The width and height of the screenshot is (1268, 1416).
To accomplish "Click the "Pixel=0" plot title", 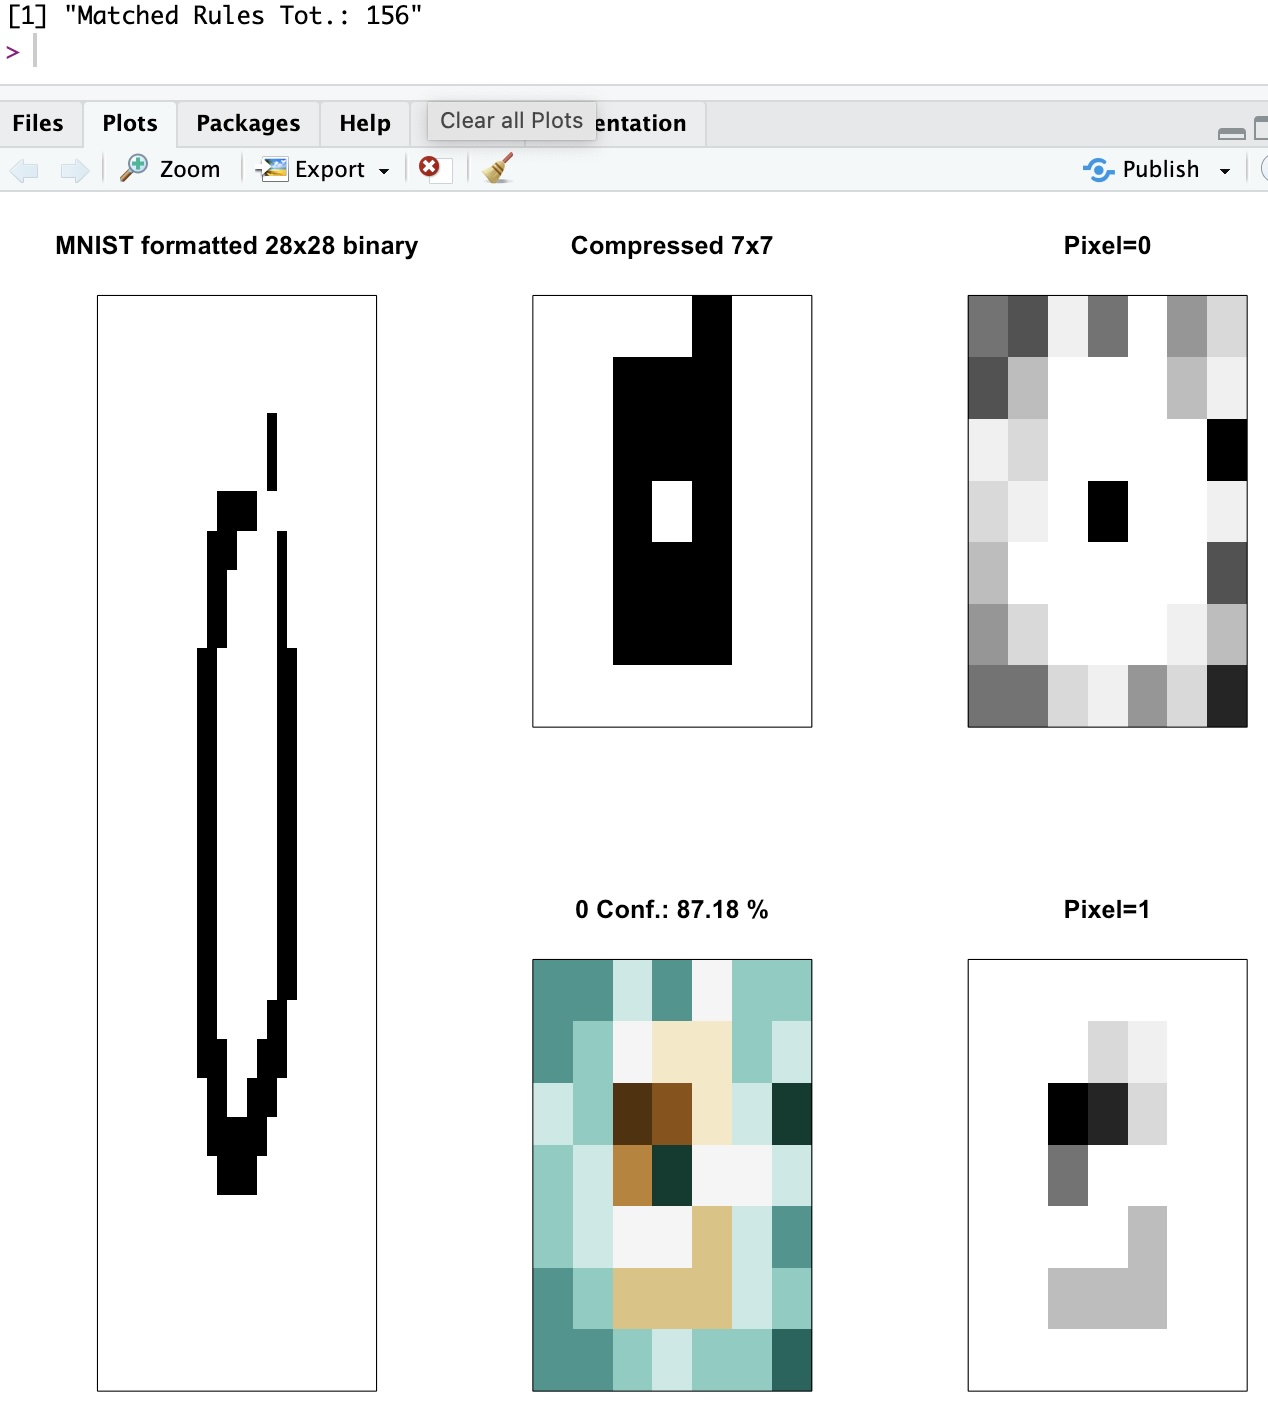I will [1107, 246].
